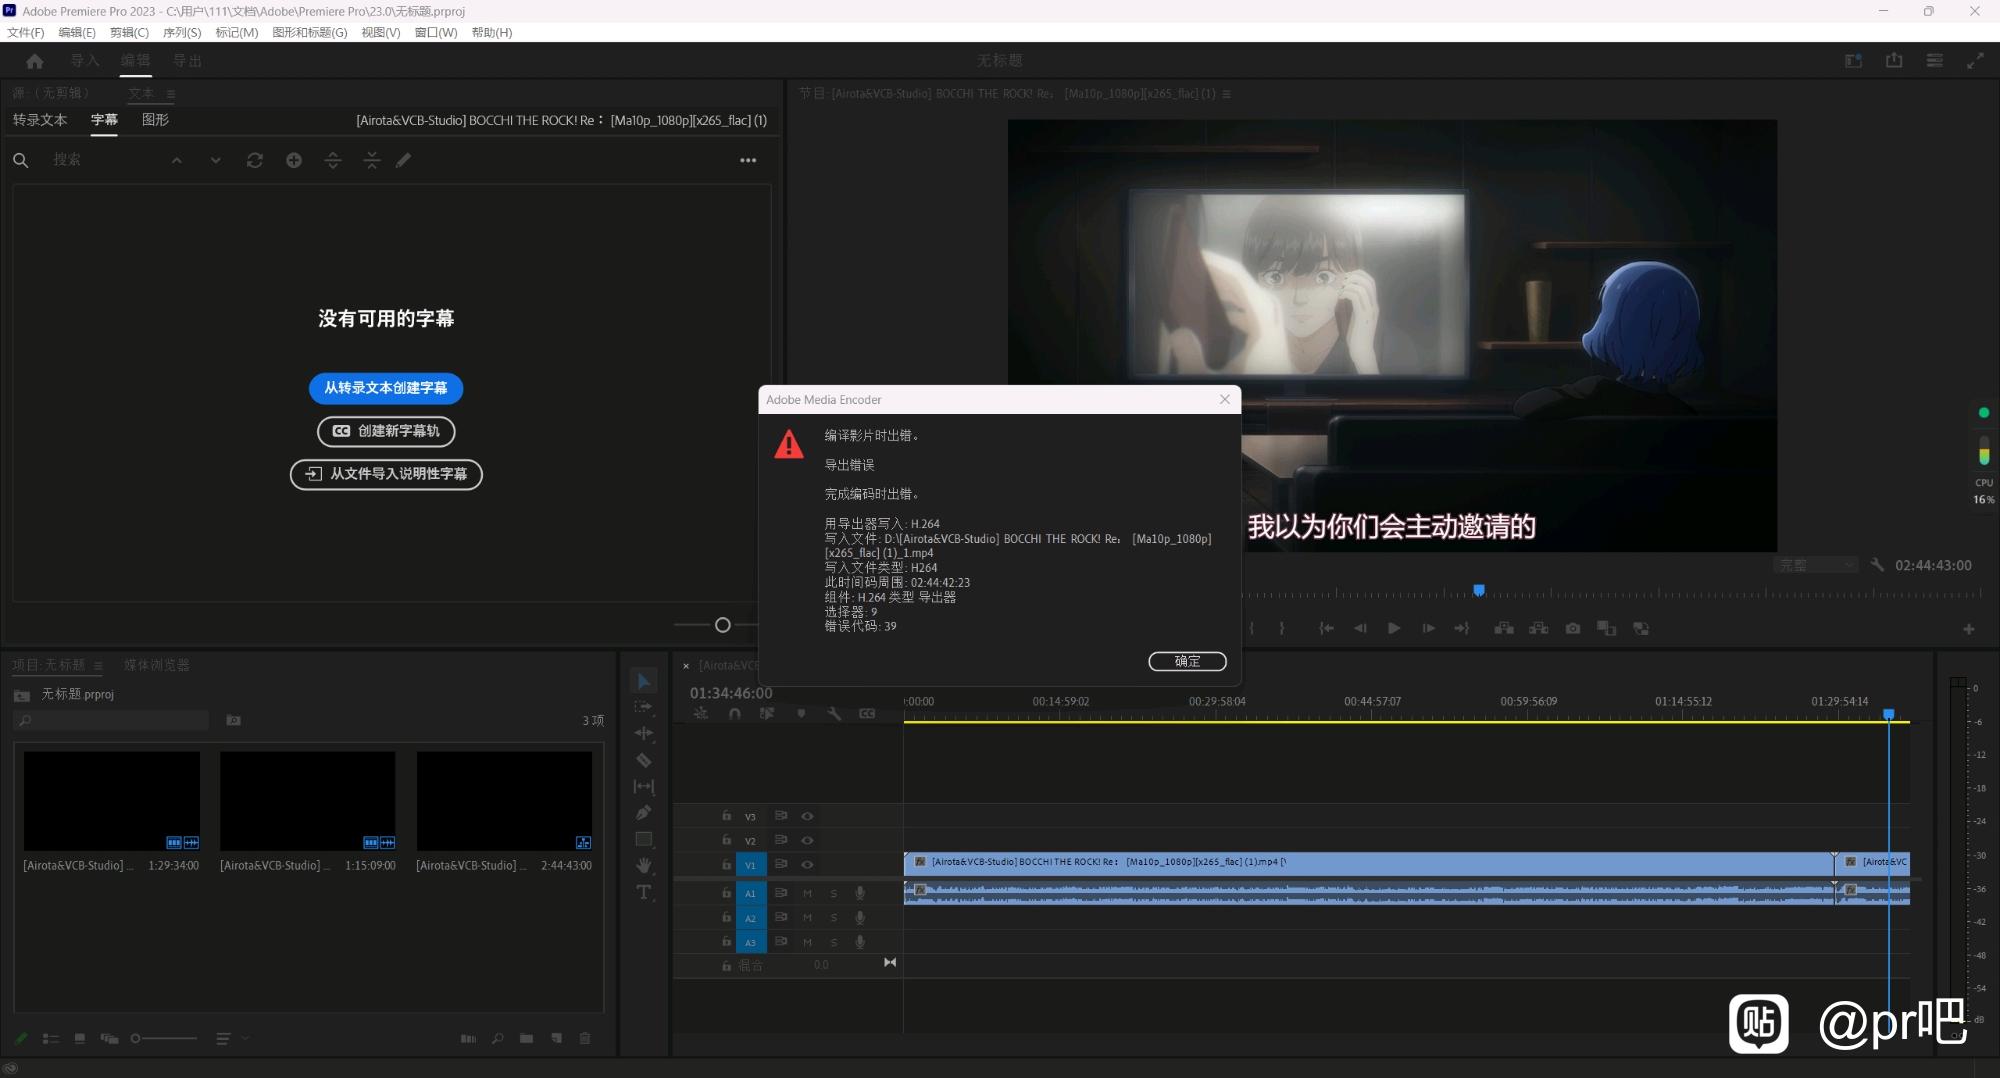Select the Ripple Edit tool

click(x=644, y=733)
